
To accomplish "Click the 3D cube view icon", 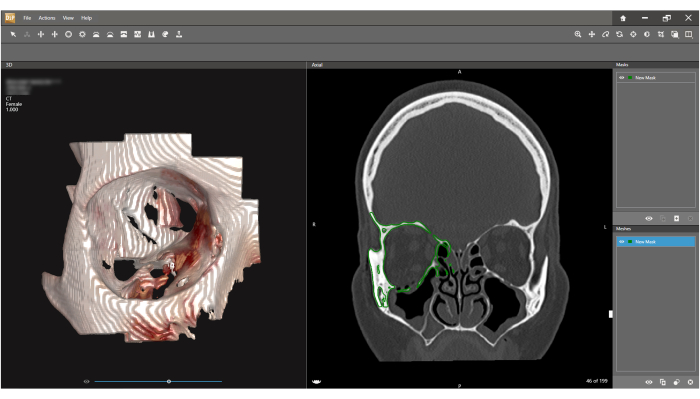I will click(675, 34).
